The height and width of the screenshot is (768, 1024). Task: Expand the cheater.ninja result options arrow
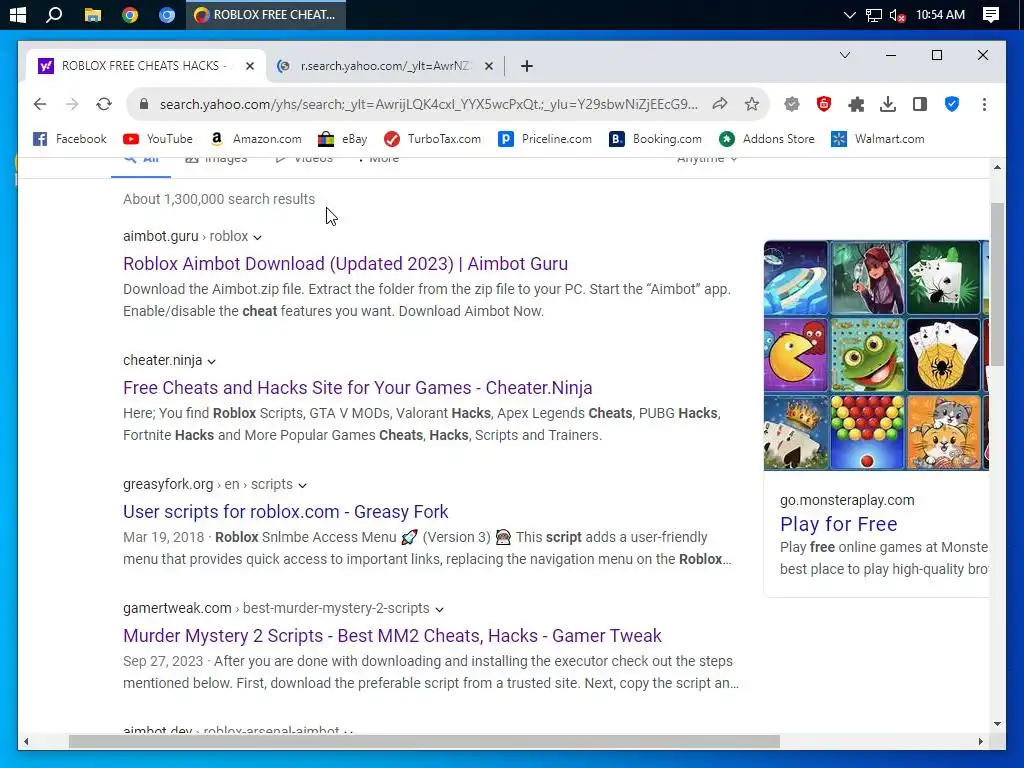(212, 361)
